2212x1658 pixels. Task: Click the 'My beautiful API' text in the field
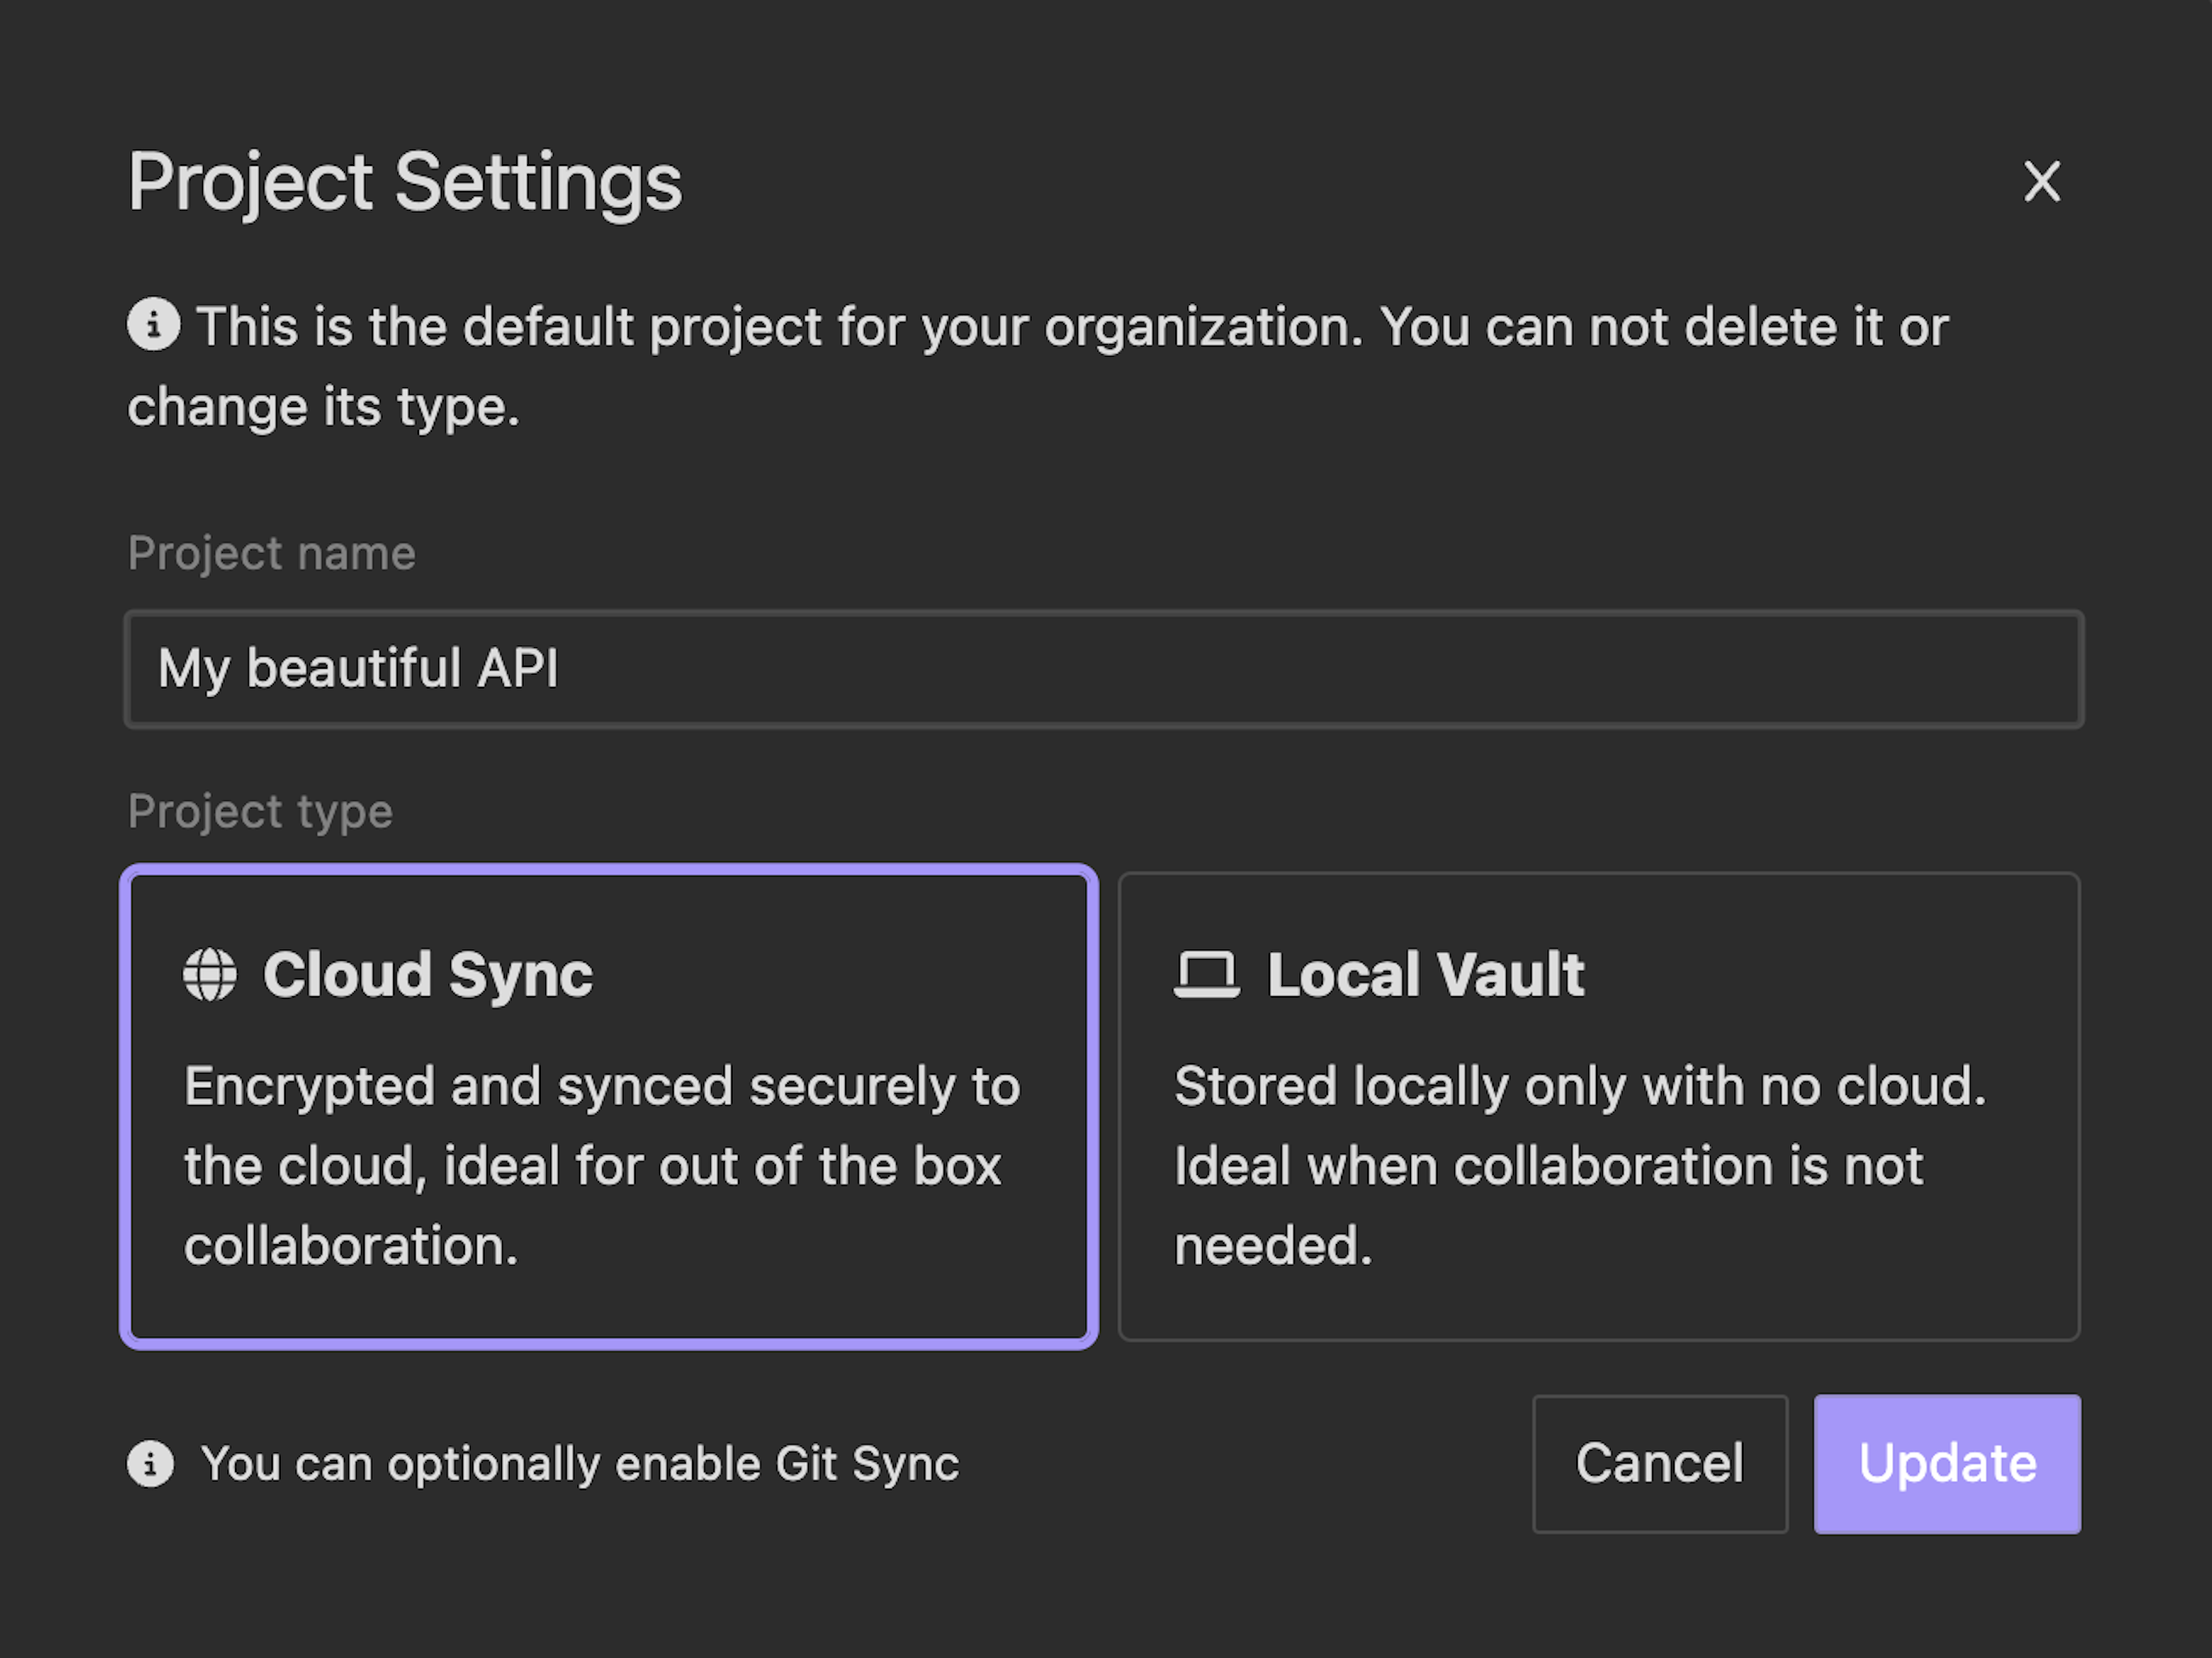click(358, 669)
